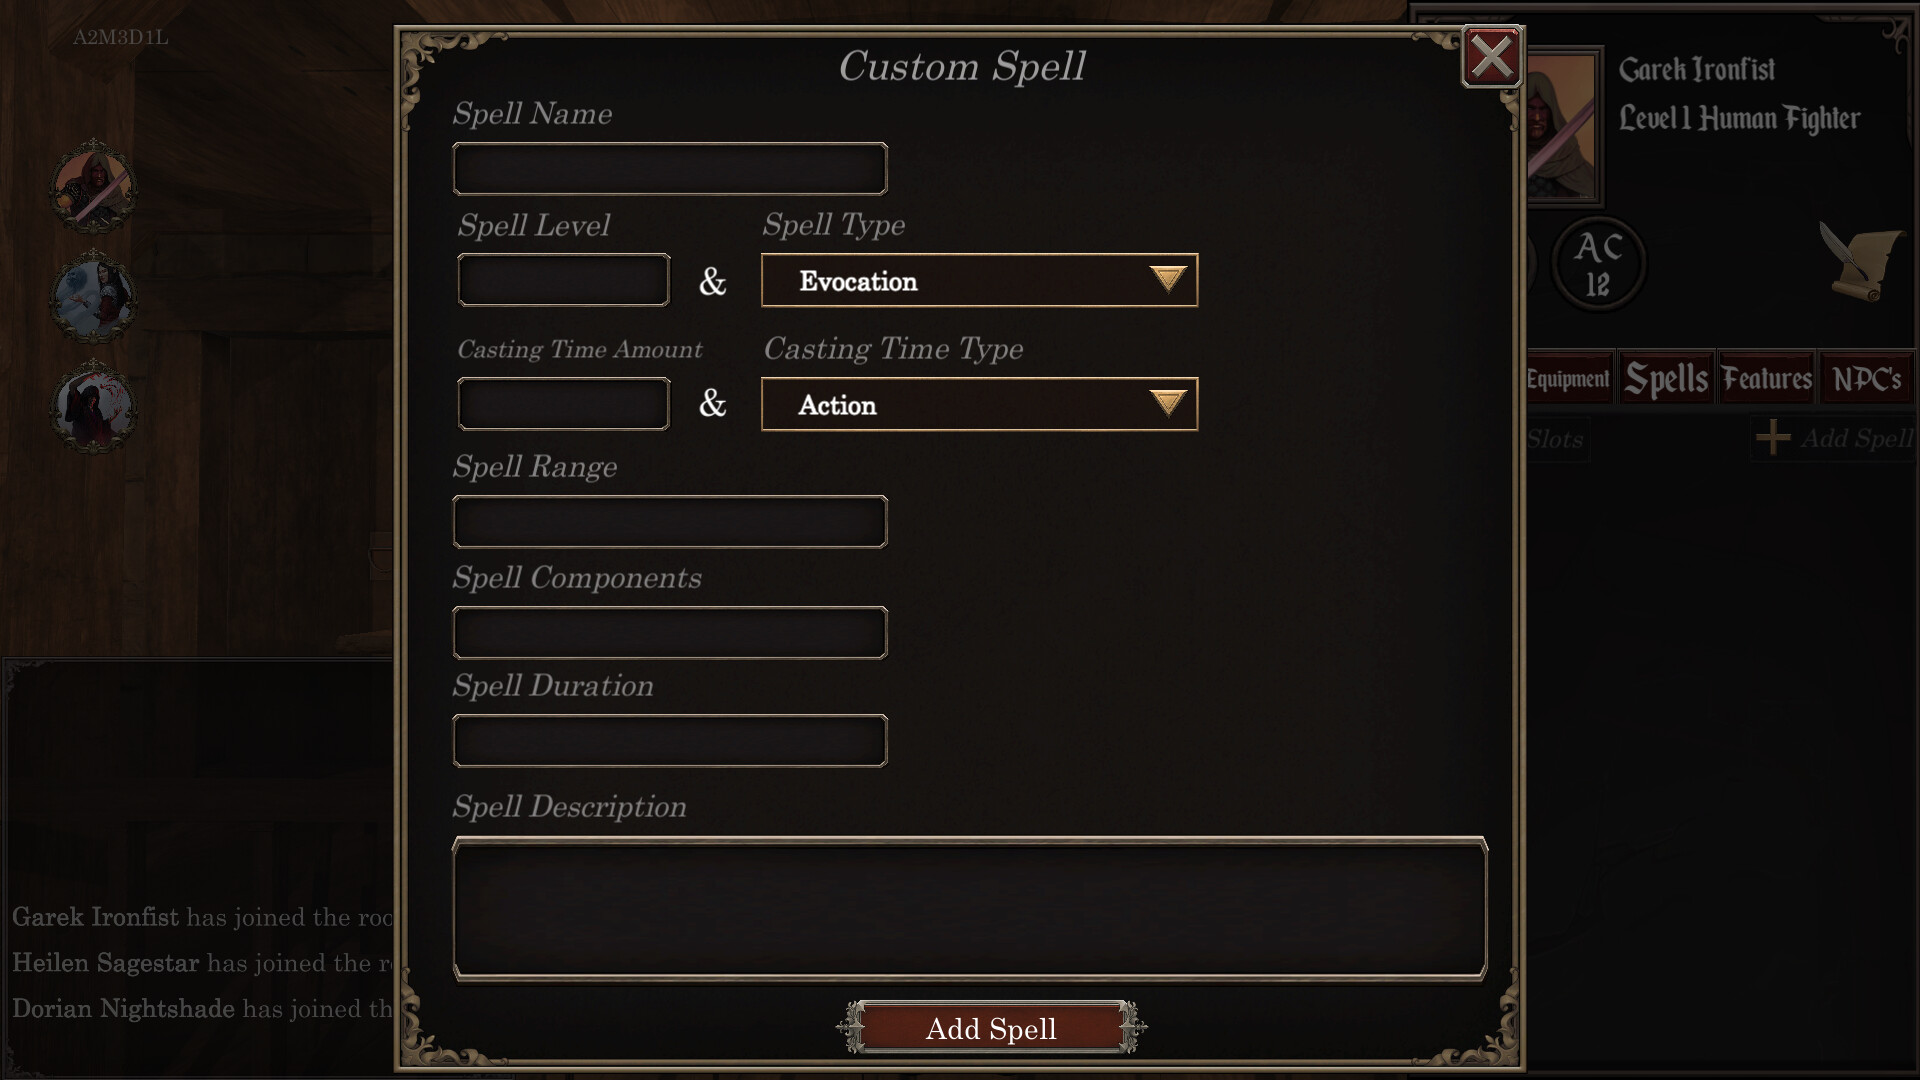Close the Custom Spell dialog
1920x1080 pixels.
(x=1491, y=57)
